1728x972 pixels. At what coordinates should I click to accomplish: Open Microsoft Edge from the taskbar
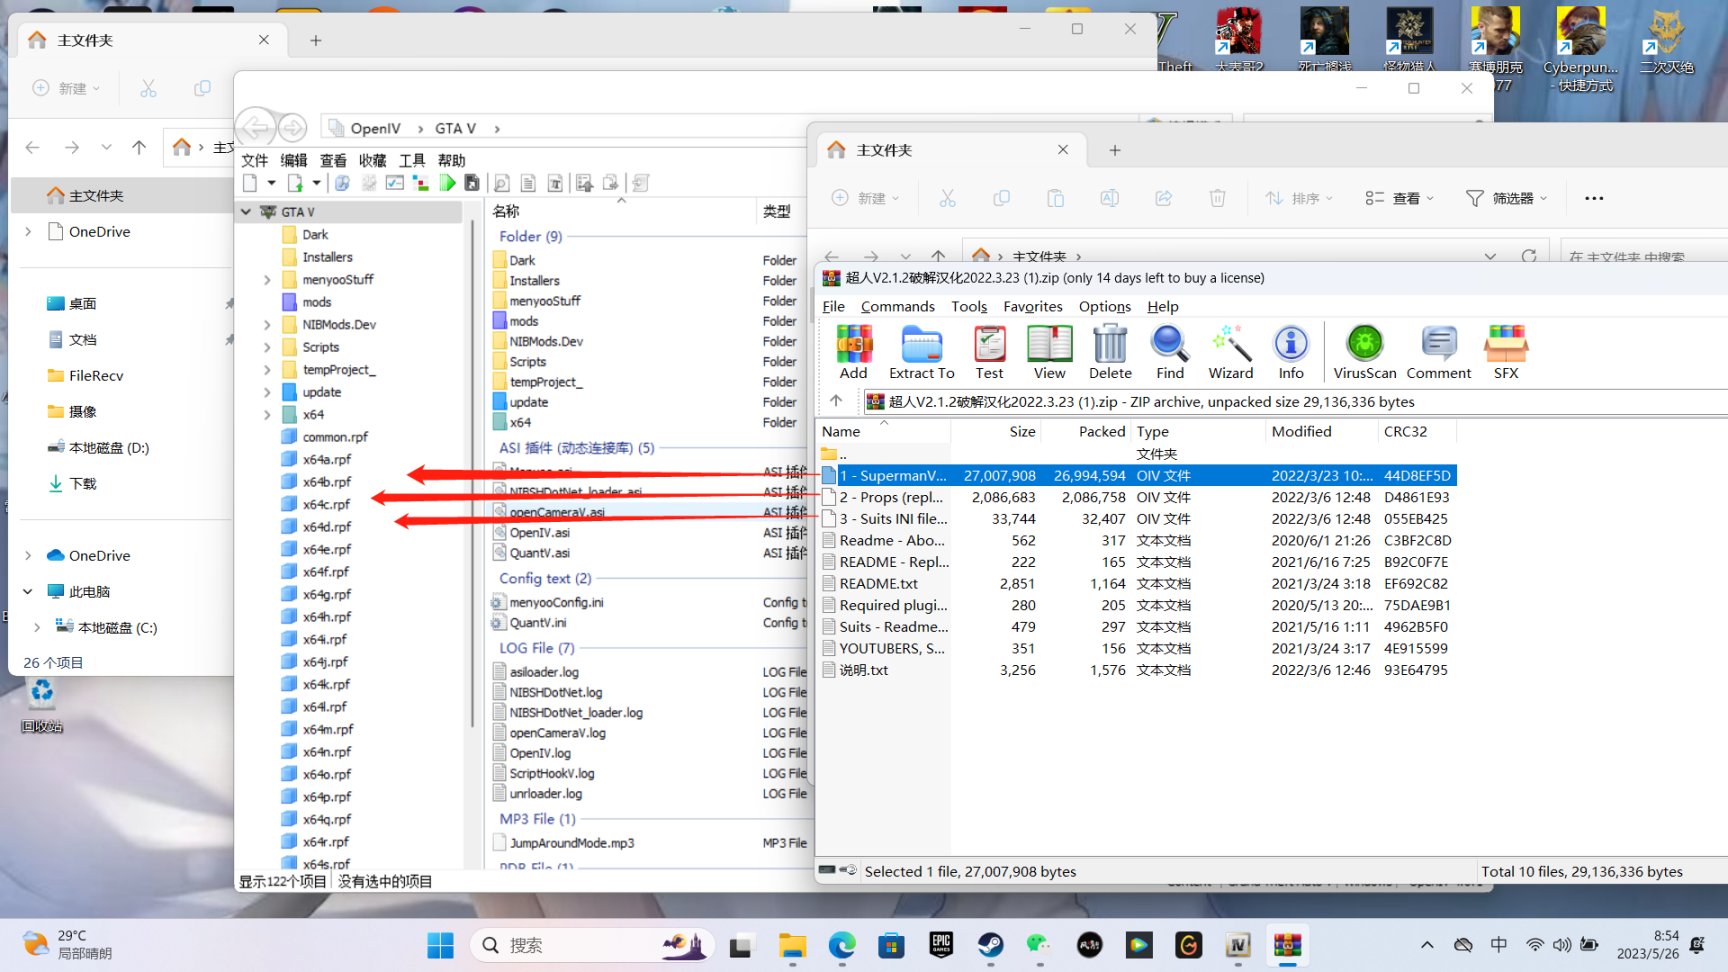842,945
